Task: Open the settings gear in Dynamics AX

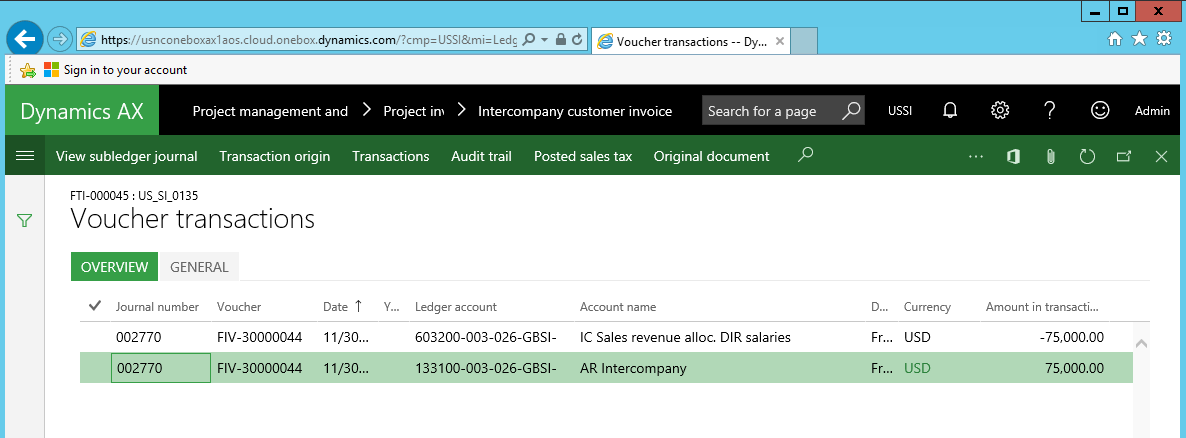Action: (999, 111)
